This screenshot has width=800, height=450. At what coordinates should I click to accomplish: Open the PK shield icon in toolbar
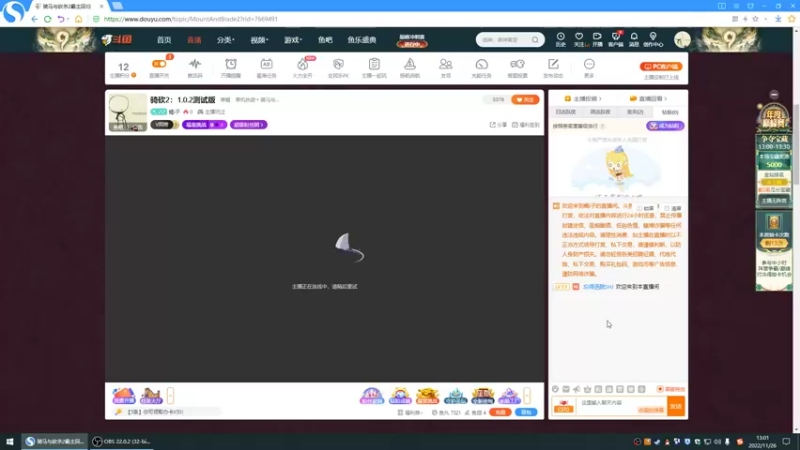(x=338, y=64)
